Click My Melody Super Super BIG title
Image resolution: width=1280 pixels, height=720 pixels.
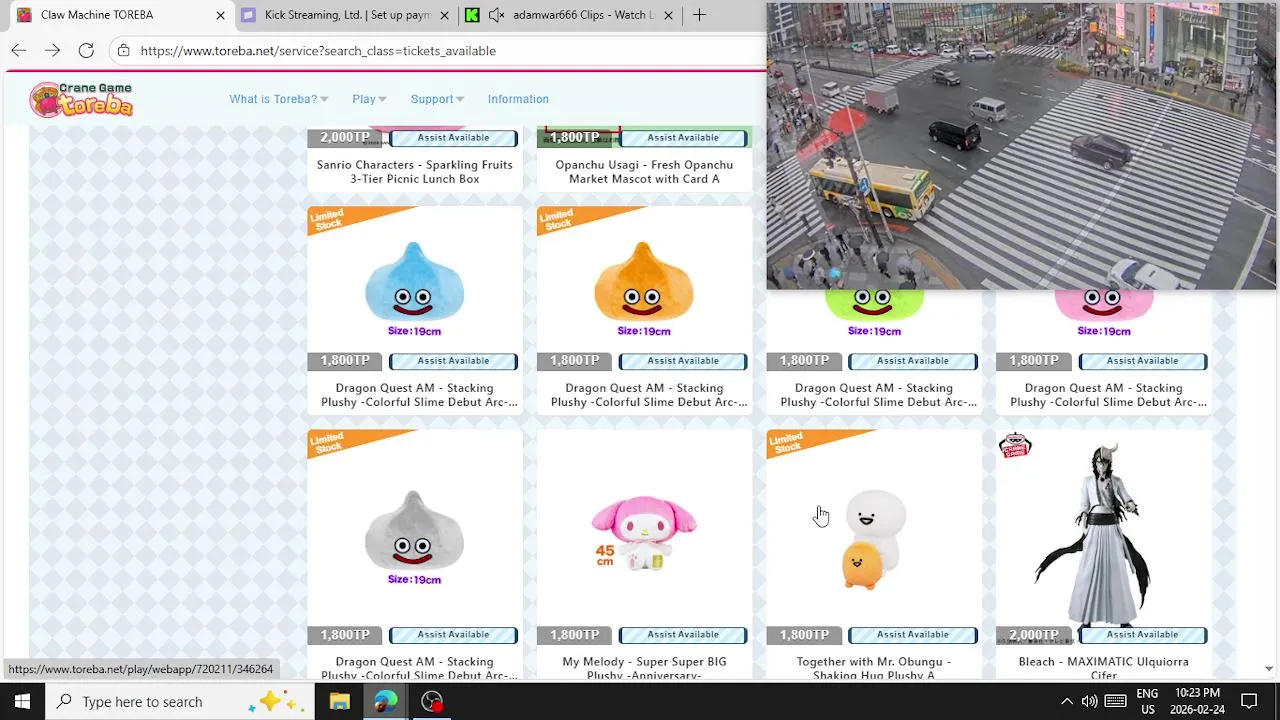(644, 668)
